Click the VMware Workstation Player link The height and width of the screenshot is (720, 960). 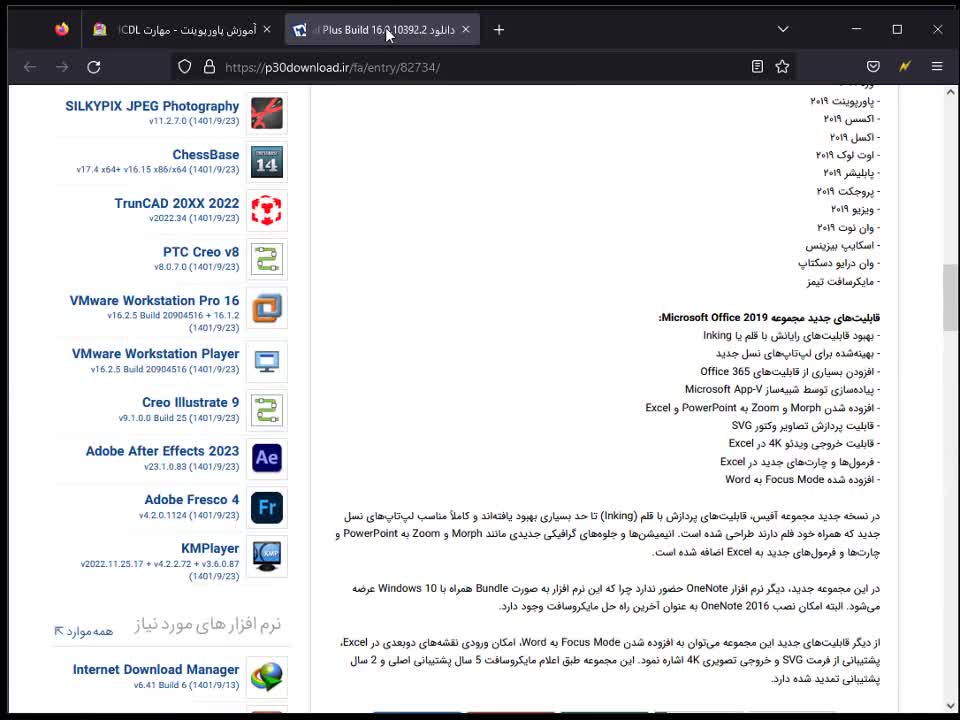(x=154, y=353)
